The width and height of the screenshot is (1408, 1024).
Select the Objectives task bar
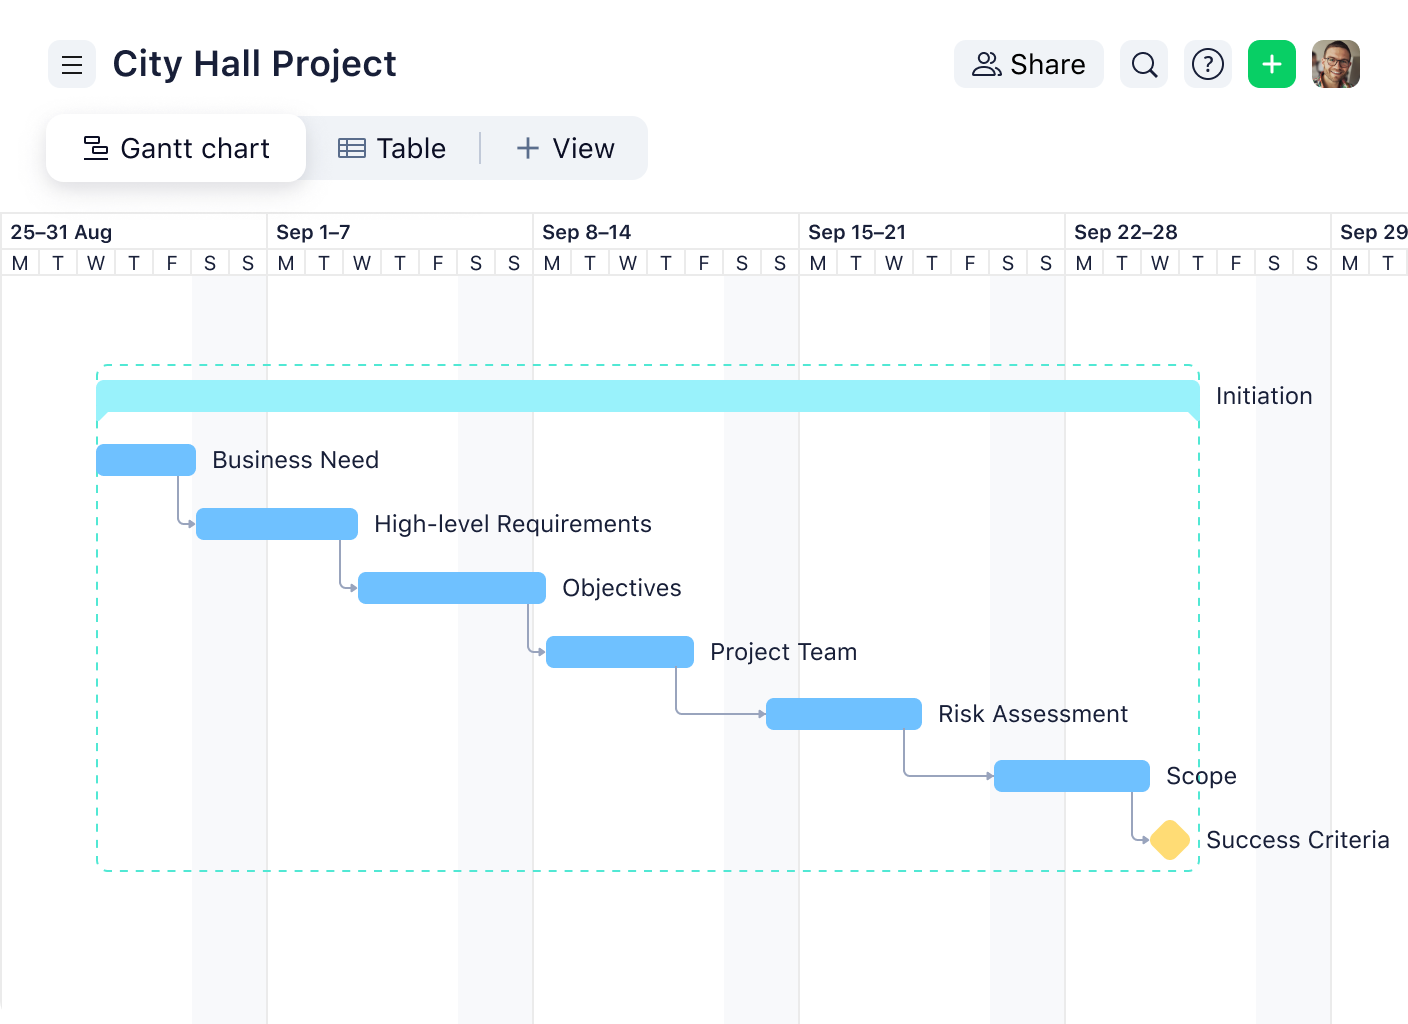coord(451,588)
